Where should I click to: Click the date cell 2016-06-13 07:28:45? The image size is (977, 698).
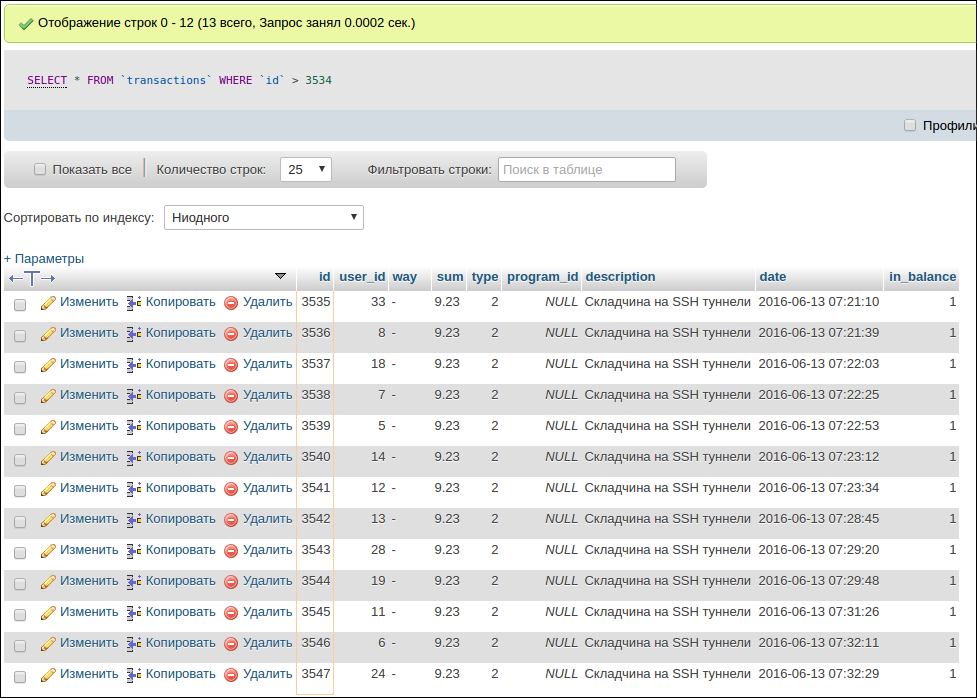[x=819, y=519]
